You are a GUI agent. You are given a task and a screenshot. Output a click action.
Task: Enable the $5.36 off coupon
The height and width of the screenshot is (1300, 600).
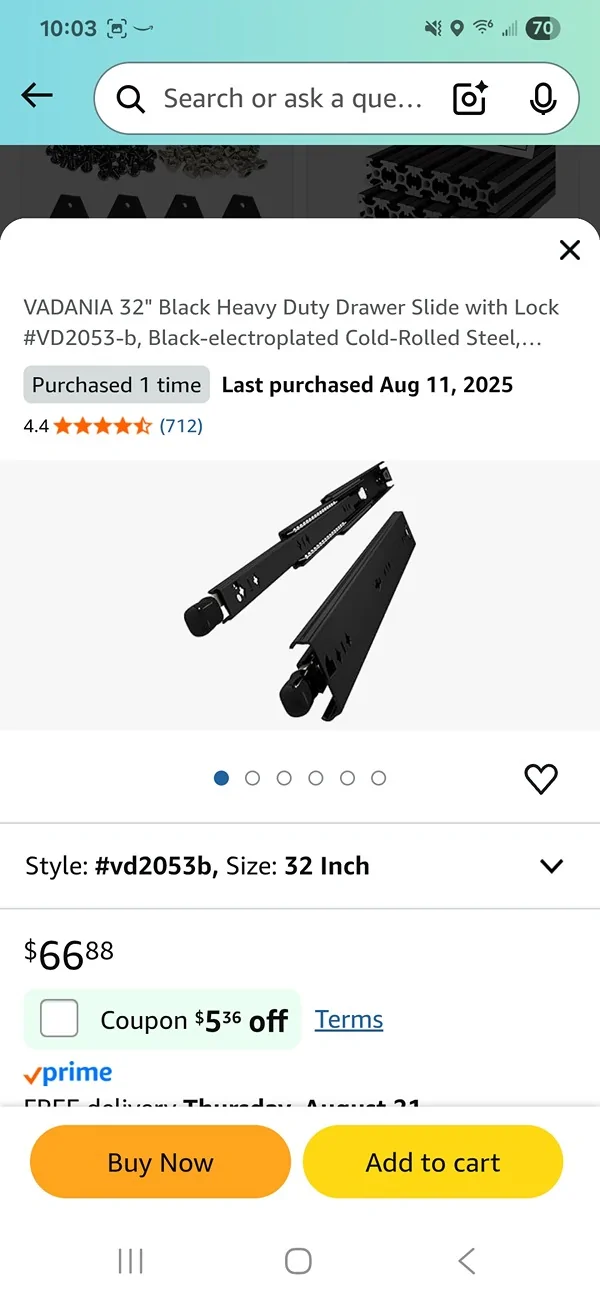coord(59,1018)
